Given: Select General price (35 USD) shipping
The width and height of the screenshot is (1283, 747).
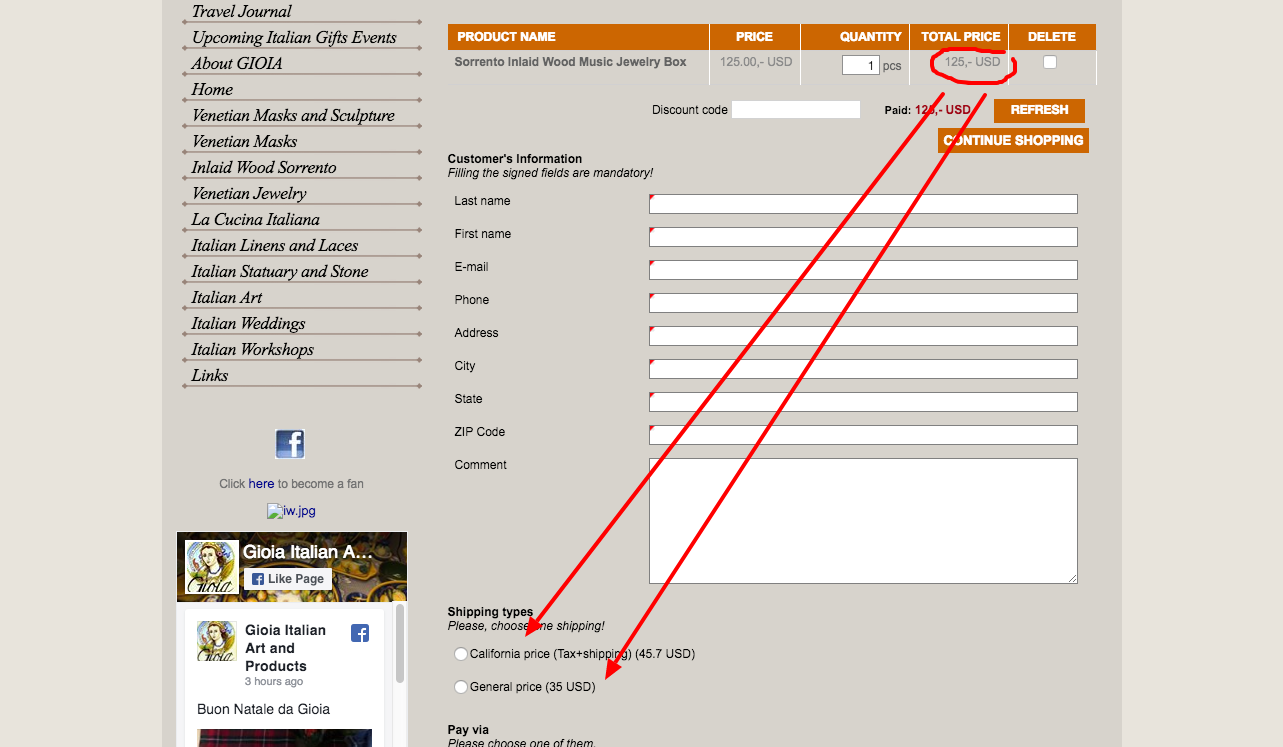Looking at the screenshot, I should pyautogui.click(x=461, y=687).
